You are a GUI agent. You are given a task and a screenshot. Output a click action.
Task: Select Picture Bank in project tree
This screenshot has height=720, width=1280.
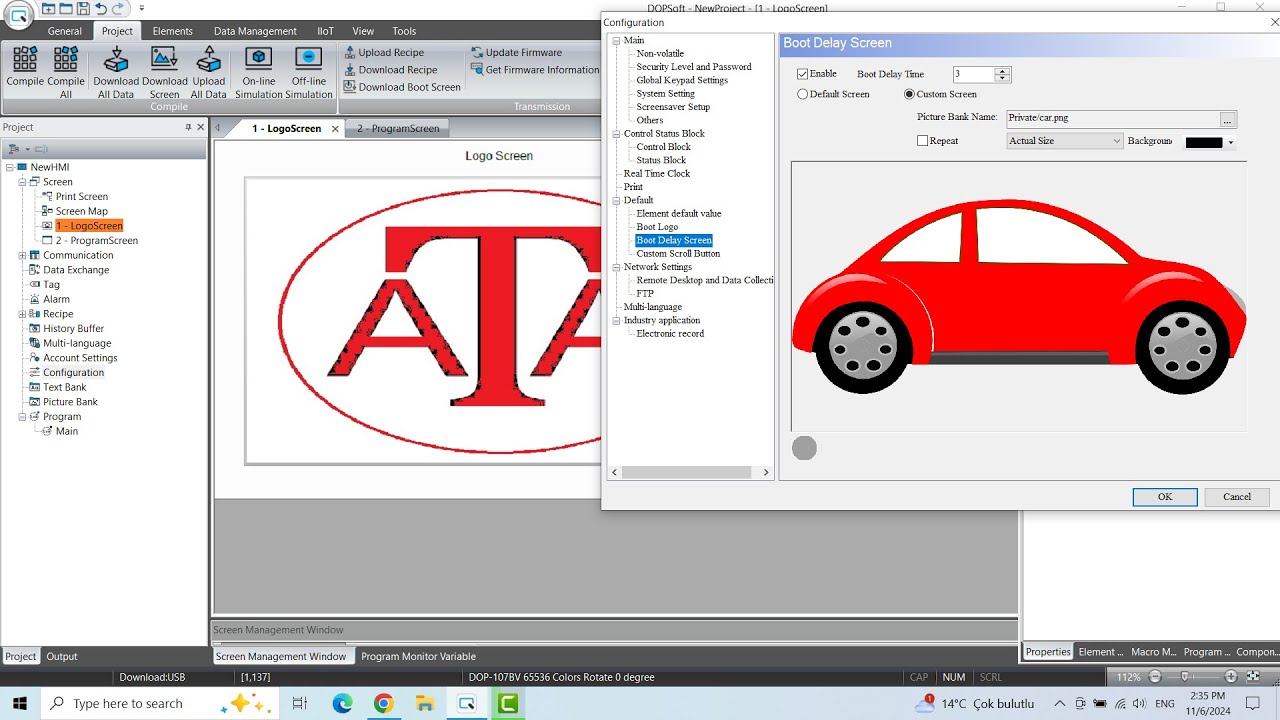70,402
